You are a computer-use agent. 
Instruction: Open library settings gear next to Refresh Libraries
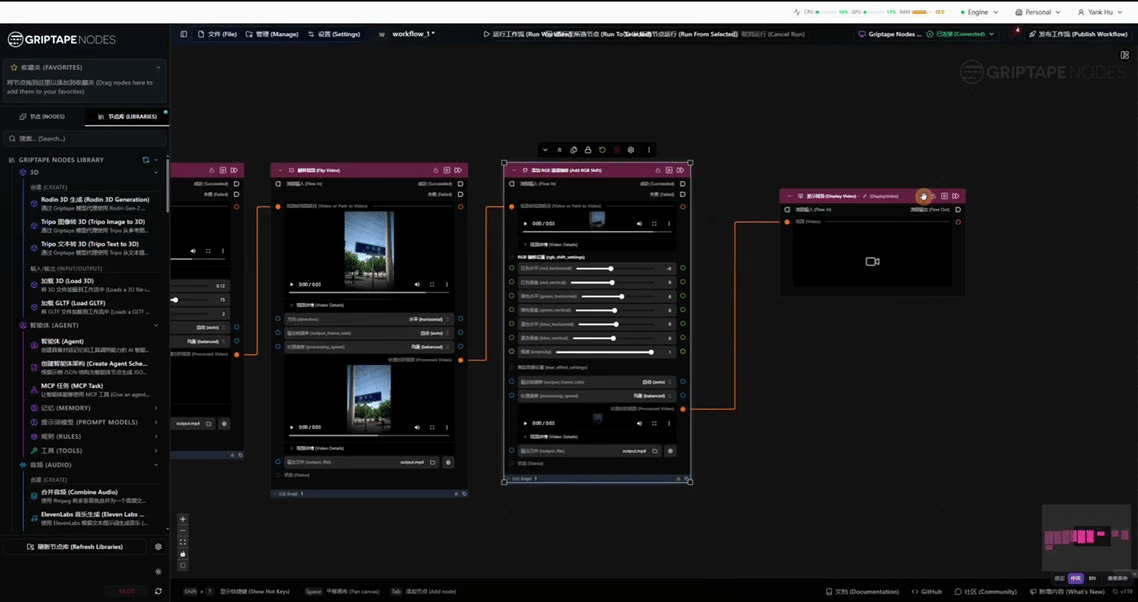click(x=158, y=547)
